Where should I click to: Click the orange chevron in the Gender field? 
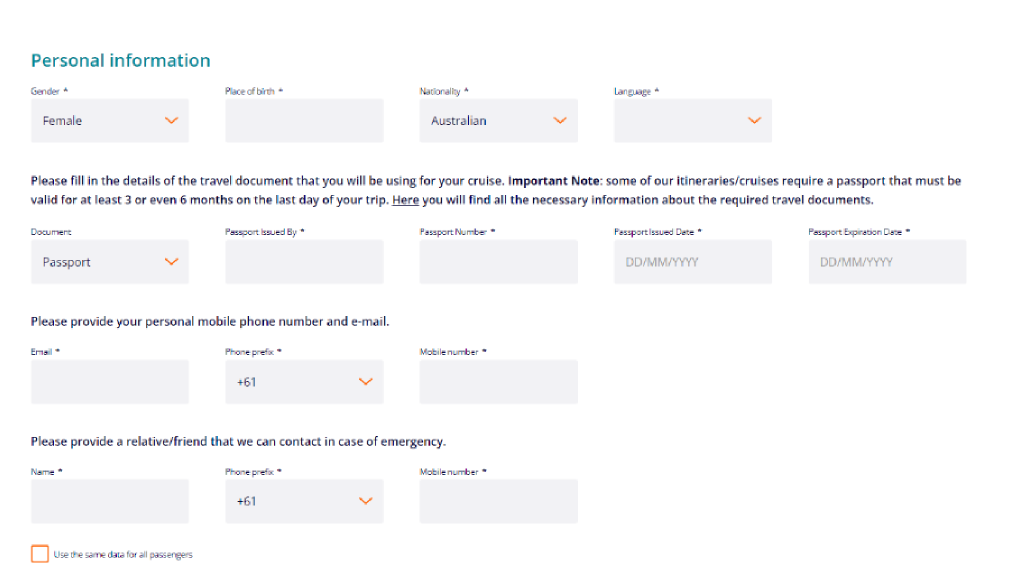171,121
